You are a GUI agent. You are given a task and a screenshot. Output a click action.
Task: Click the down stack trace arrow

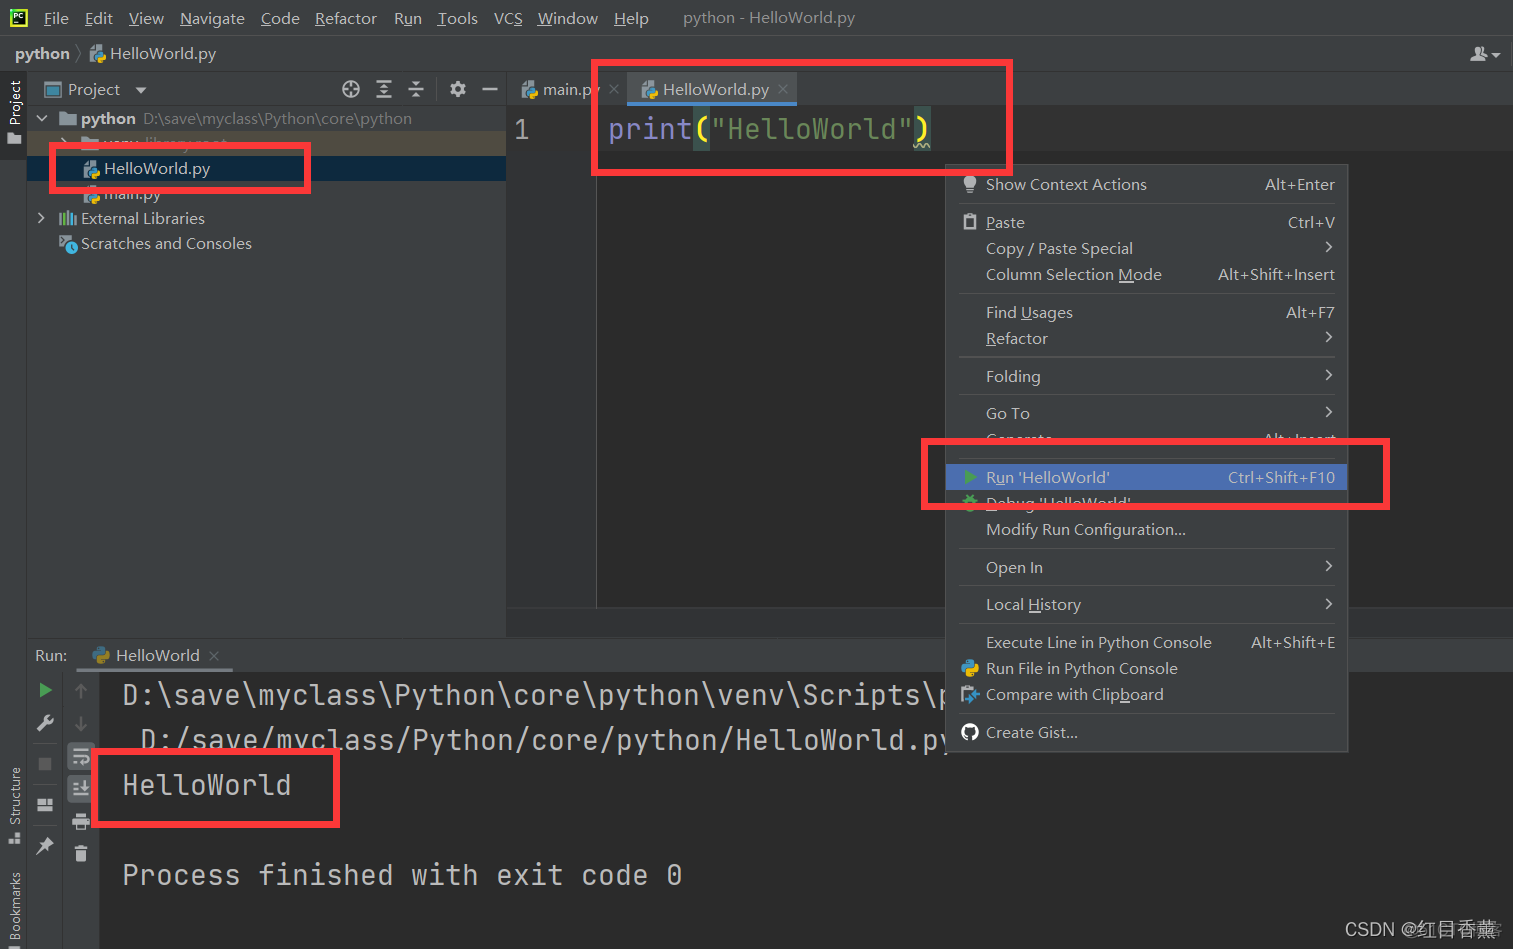tap(81, 723)
